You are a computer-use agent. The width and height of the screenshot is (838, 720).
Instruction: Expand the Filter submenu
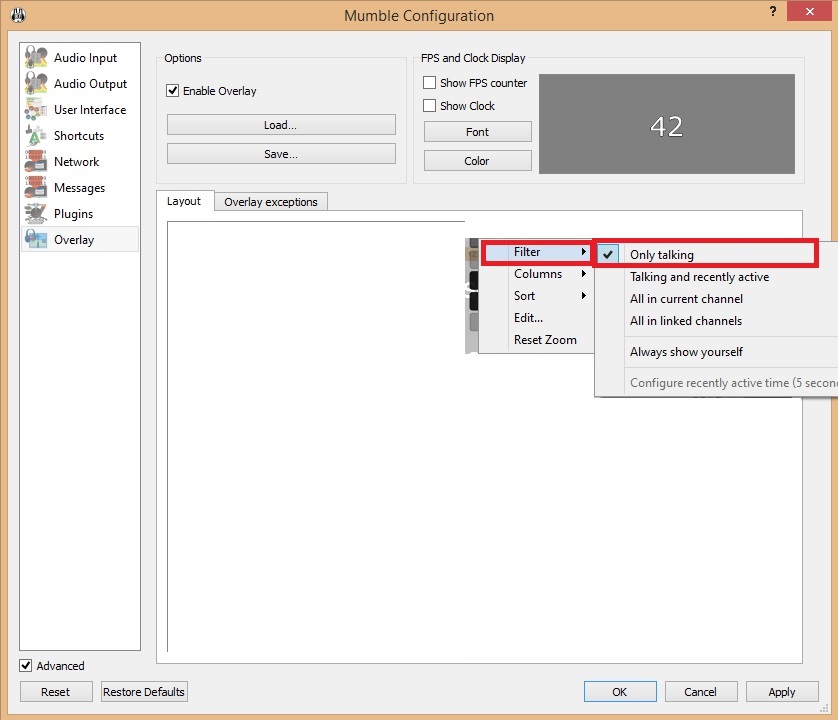[x=536, y=252]
